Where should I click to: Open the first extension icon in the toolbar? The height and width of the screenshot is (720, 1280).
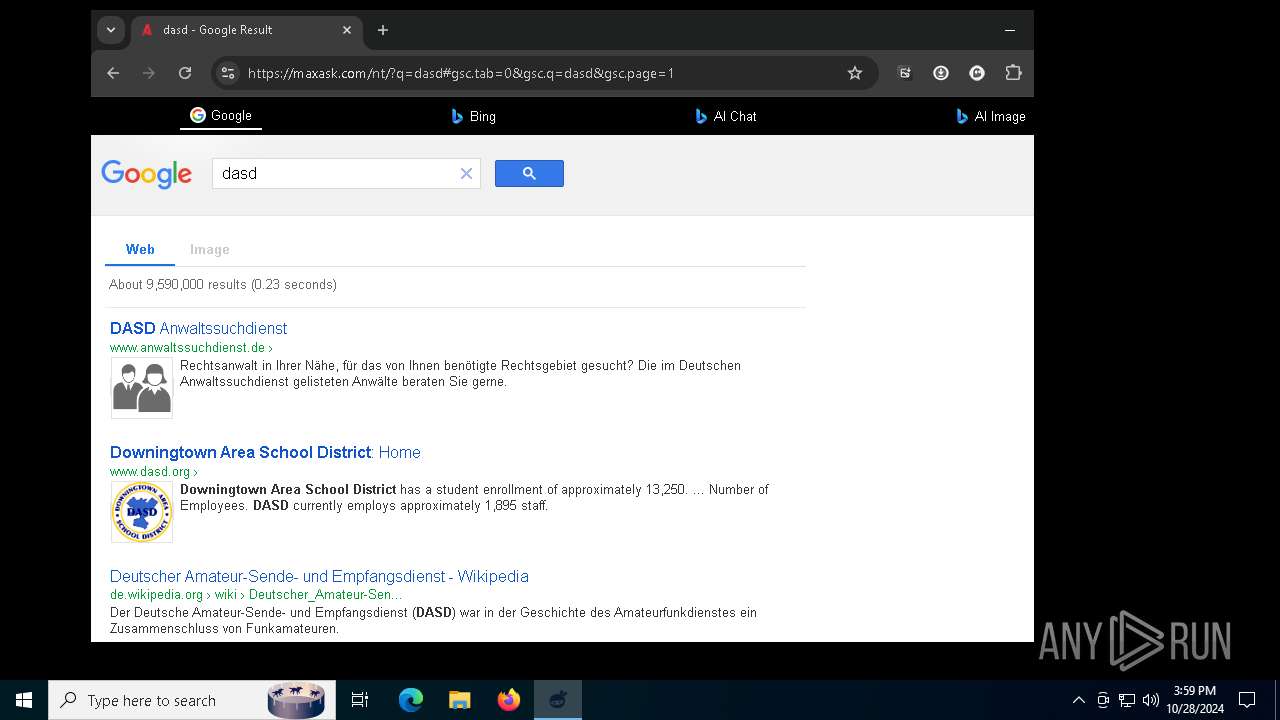(905, 73)
